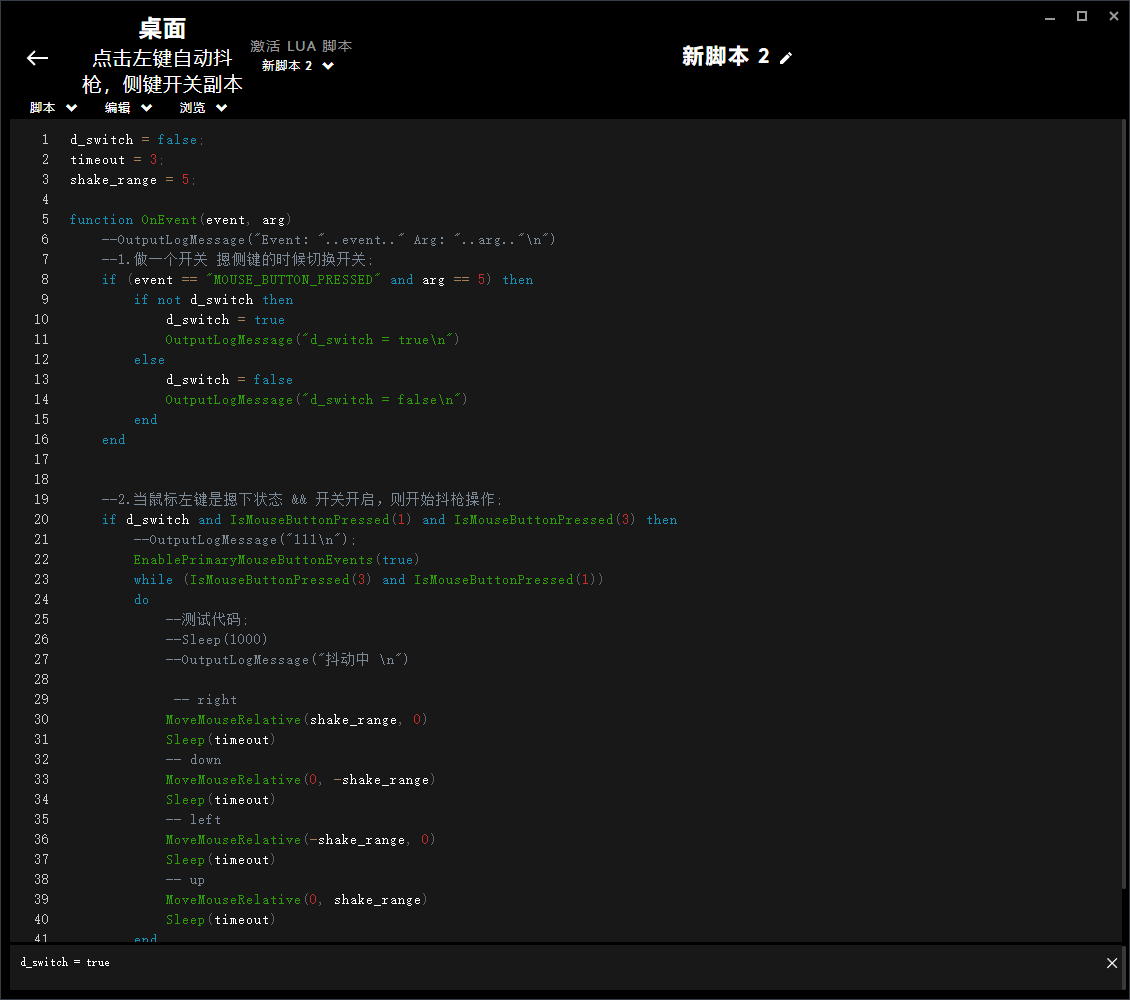Click the function OnEvent(event, arg) line
This screenshot has height=1000, width=1130.
[180, 220]
